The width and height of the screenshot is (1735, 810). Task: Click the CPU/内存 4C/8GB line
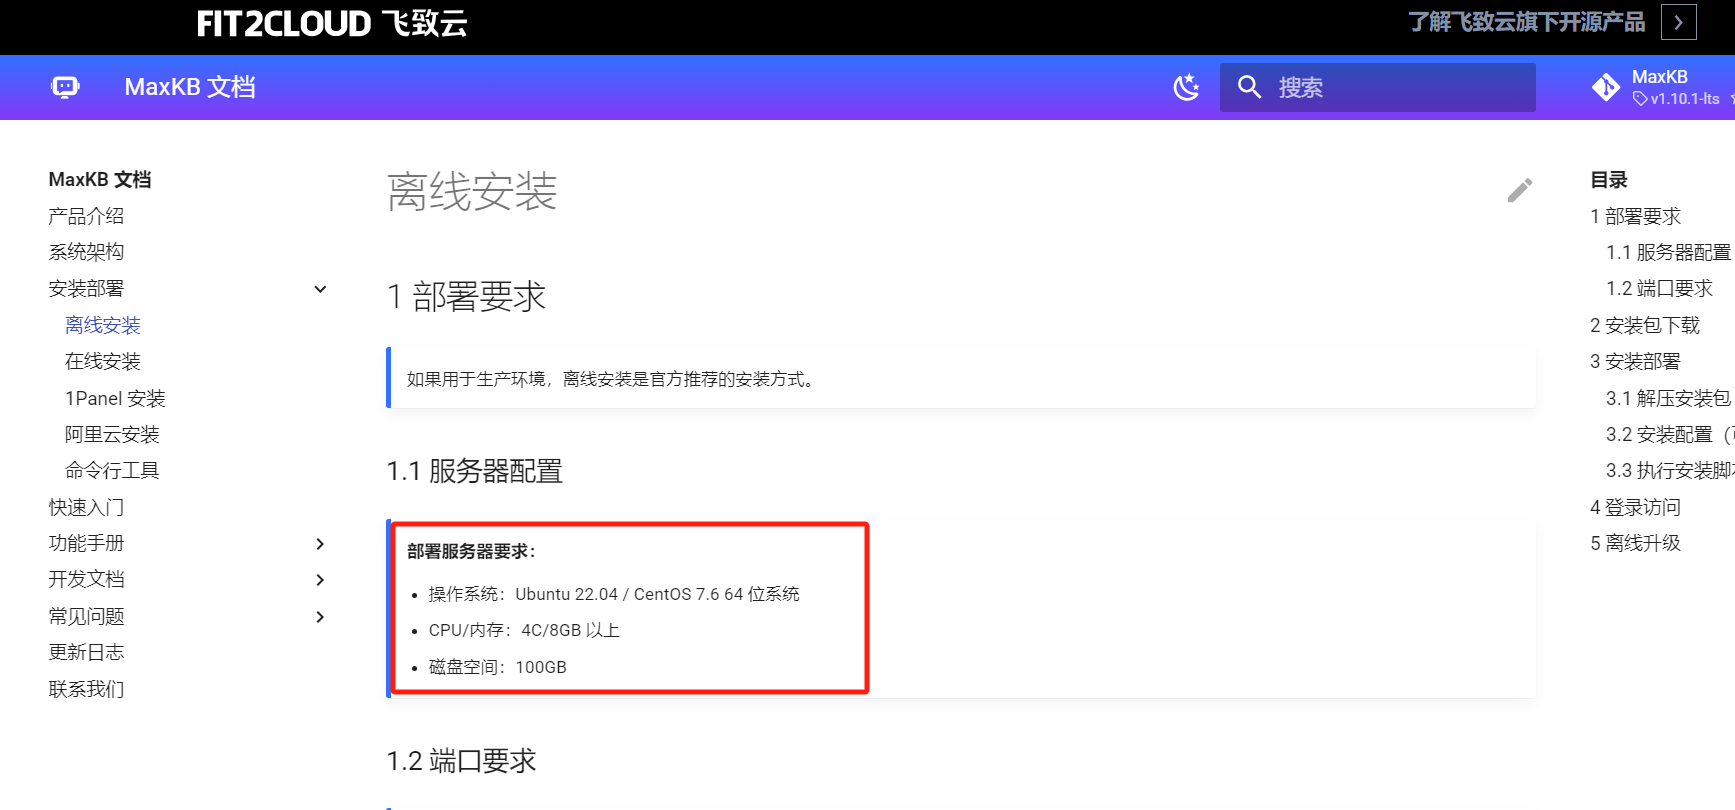524,630
